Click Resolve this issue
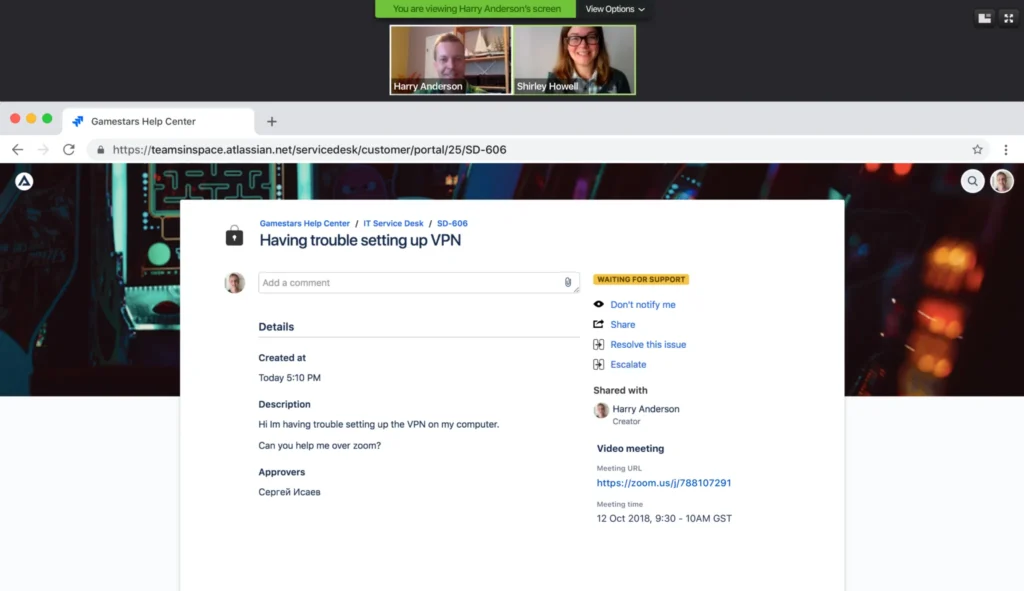 click(648, 345)
